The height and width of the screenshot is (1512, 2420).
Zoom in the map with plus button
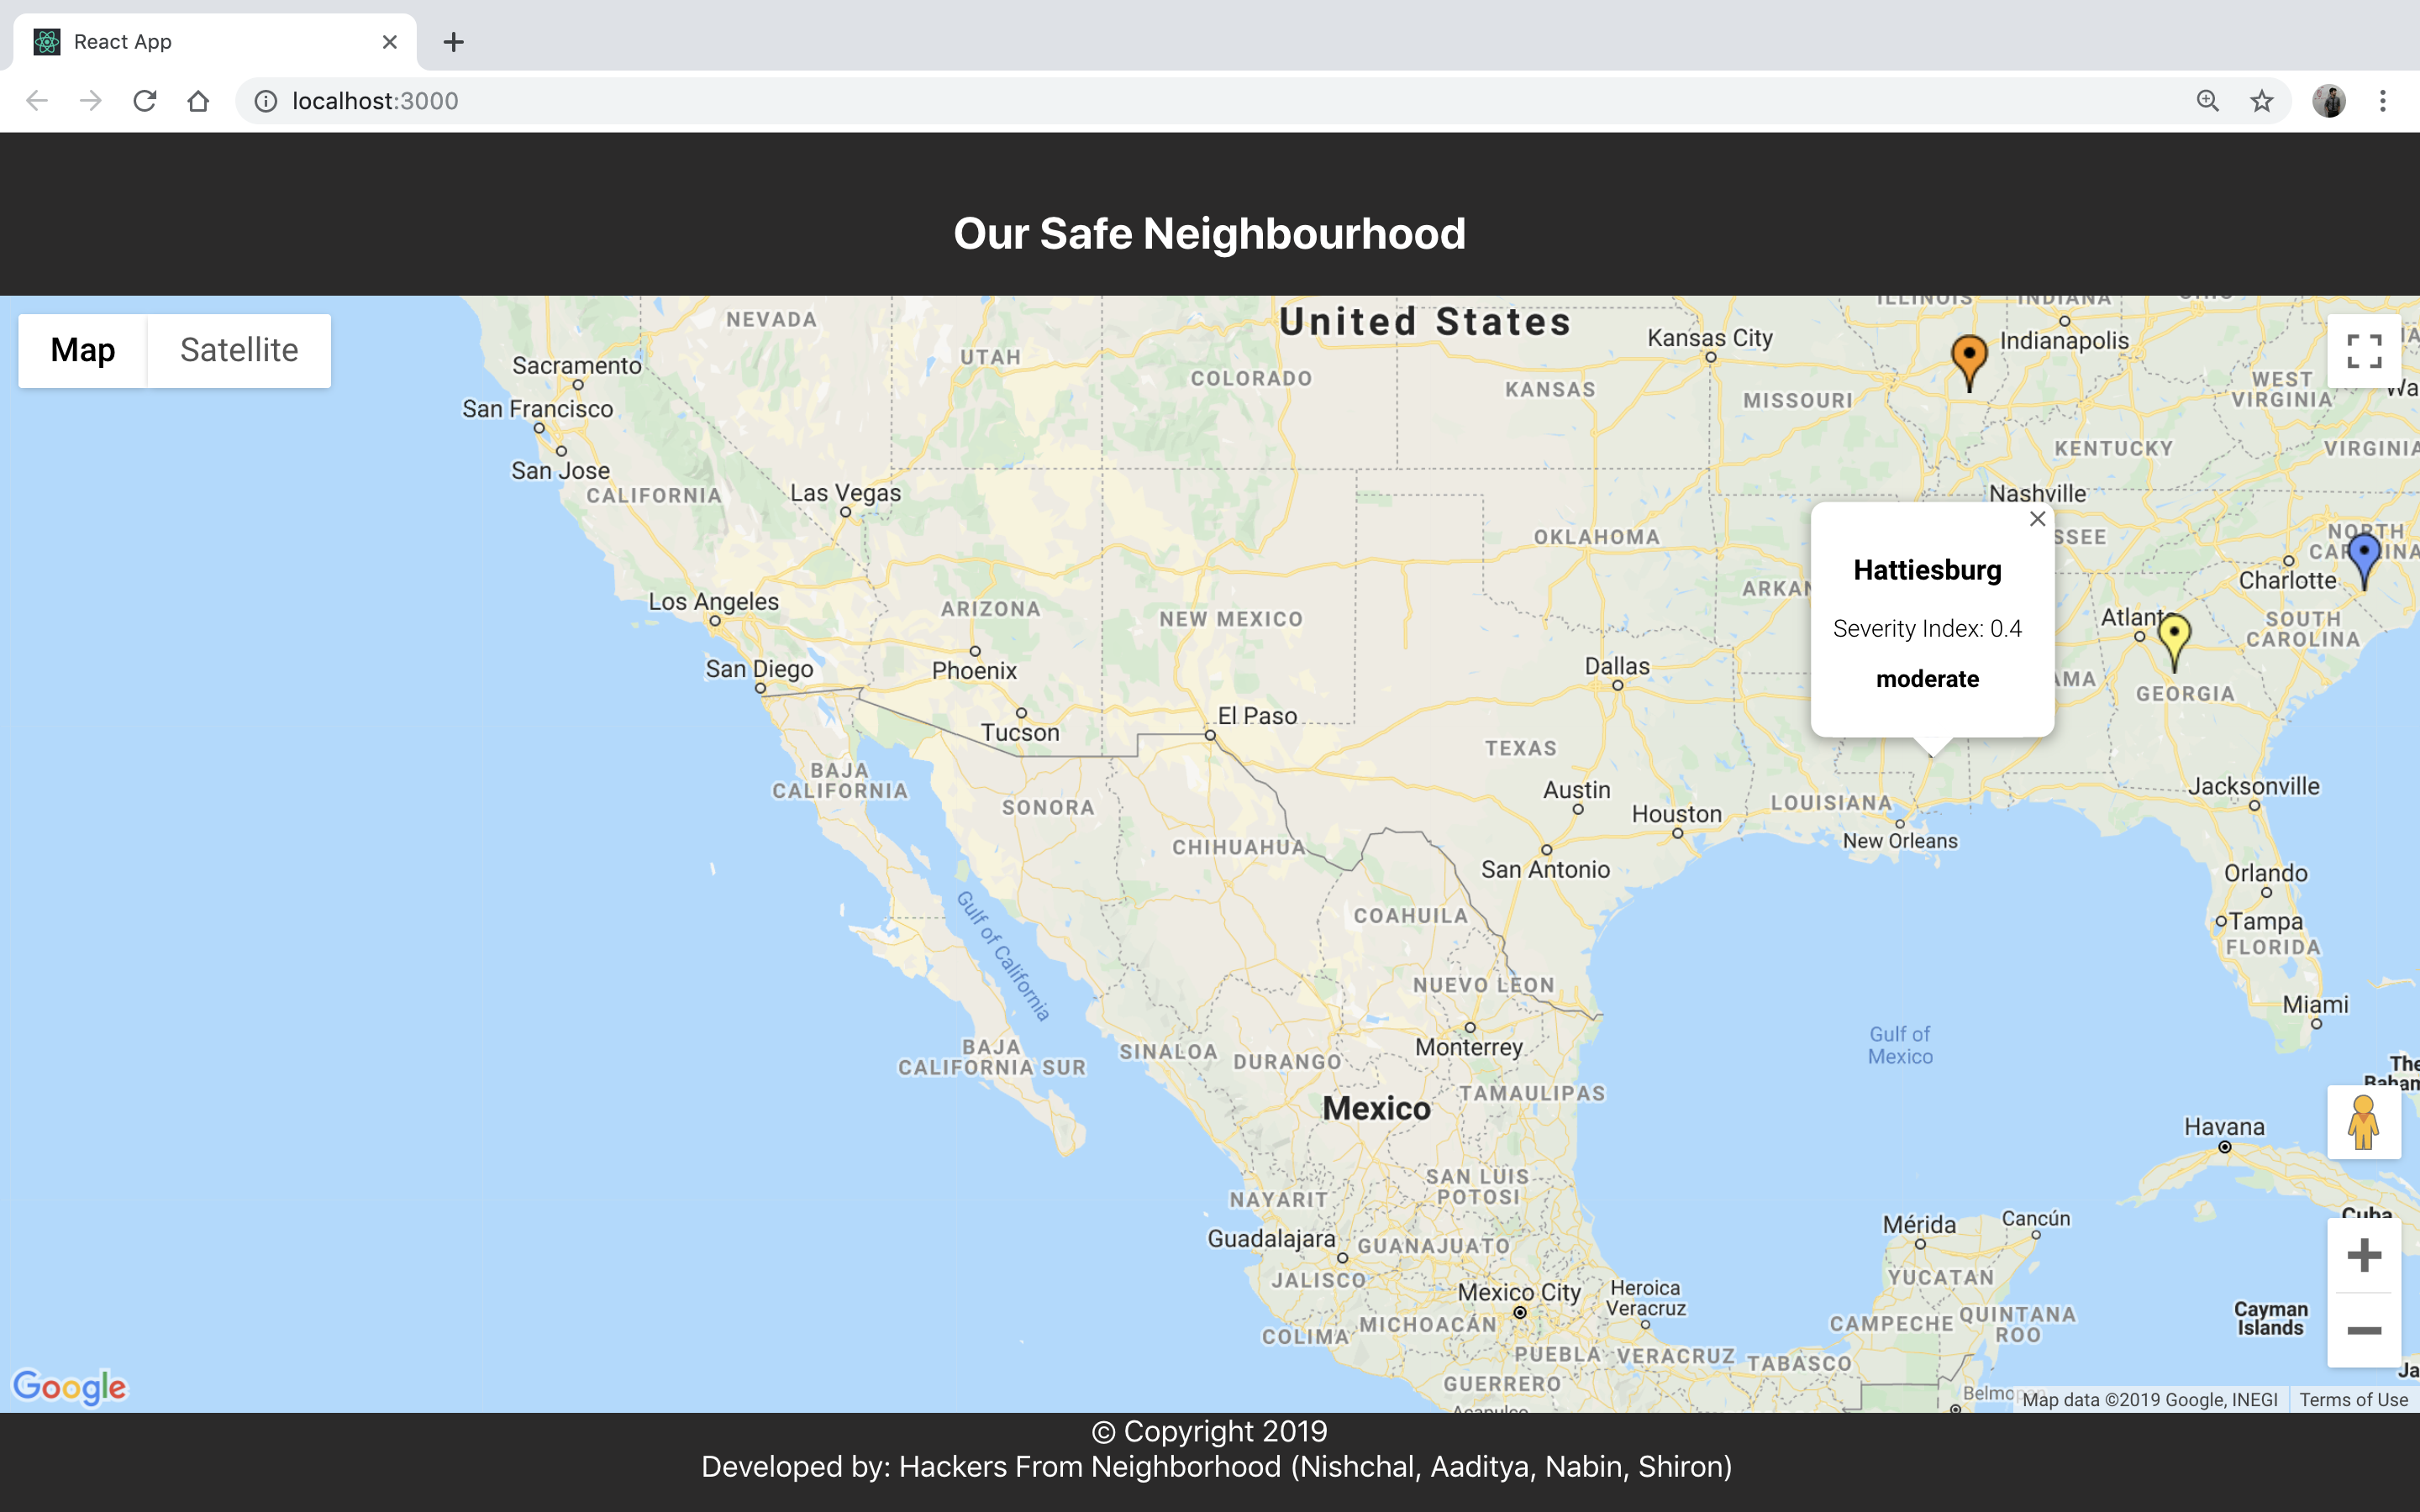2364,1255
